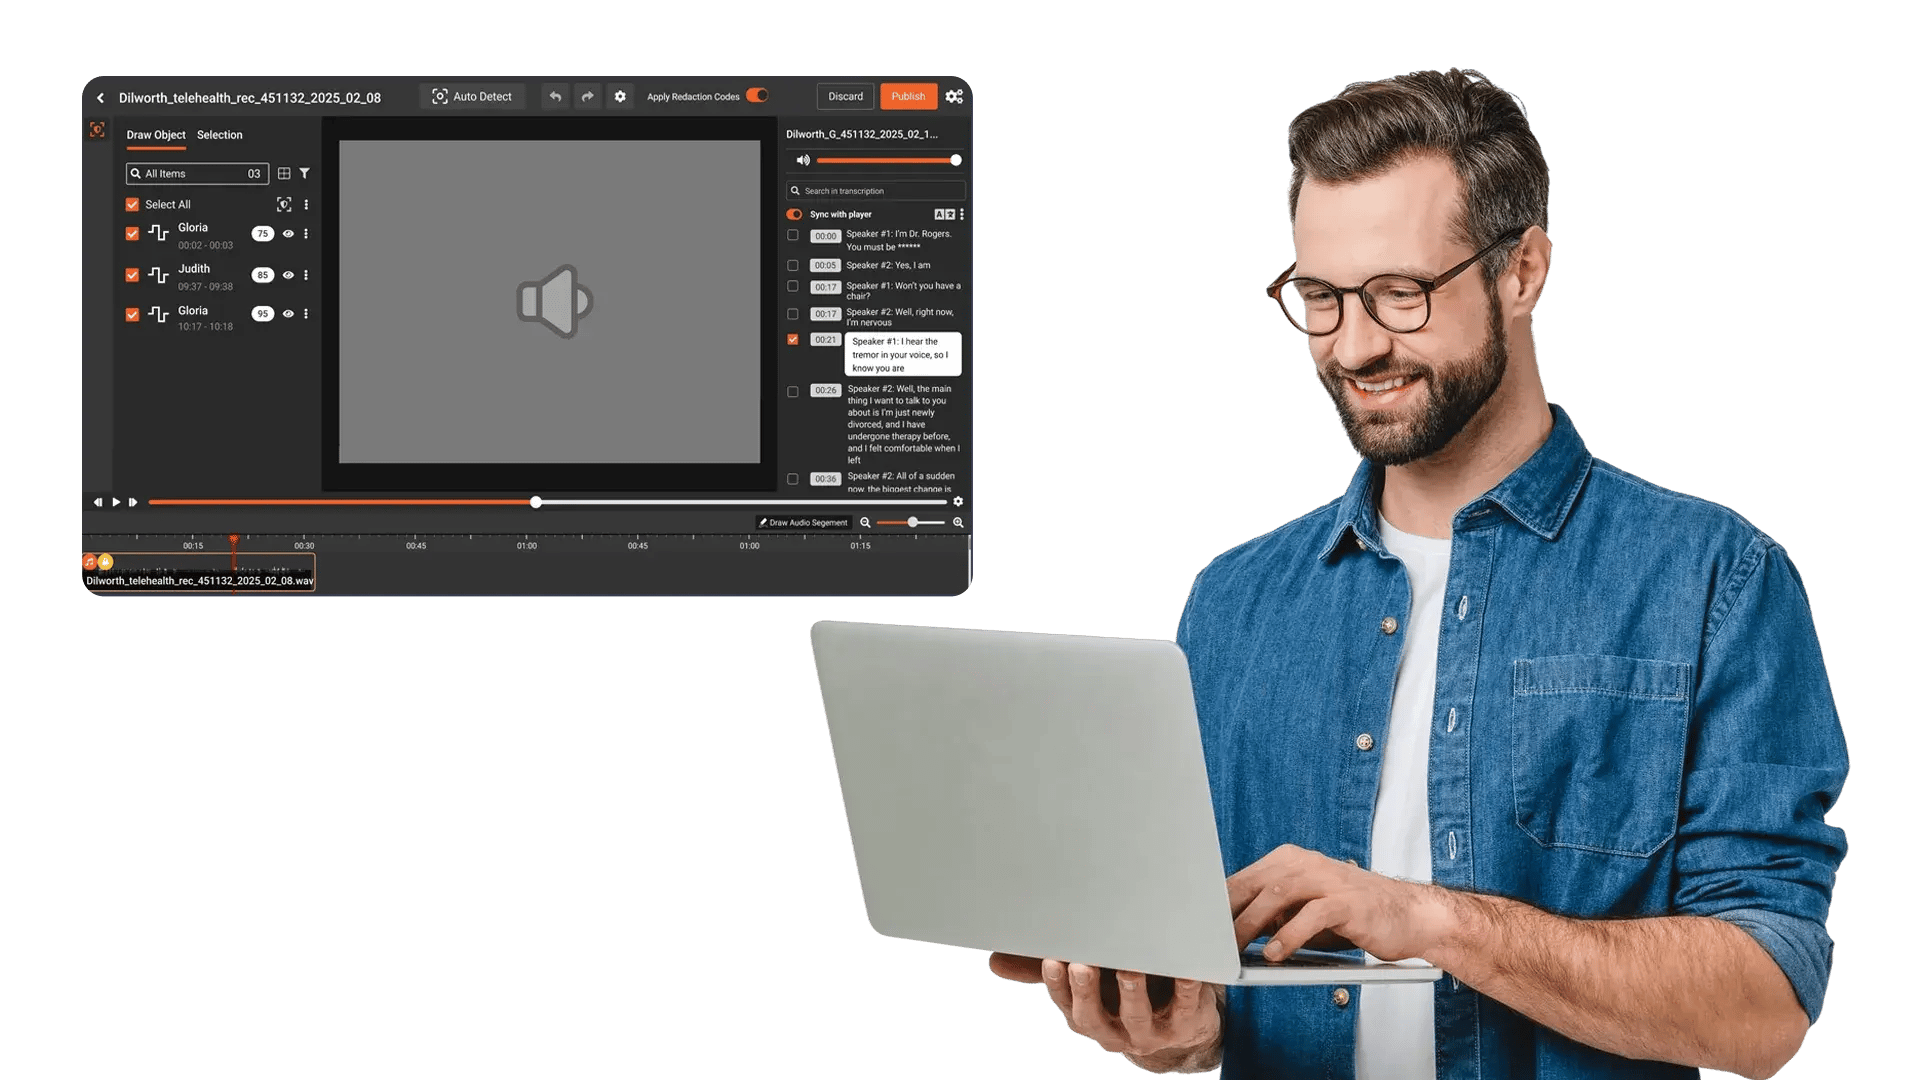Select the highlighted 'I hear the tremor' transcript line

click(903, 354)
